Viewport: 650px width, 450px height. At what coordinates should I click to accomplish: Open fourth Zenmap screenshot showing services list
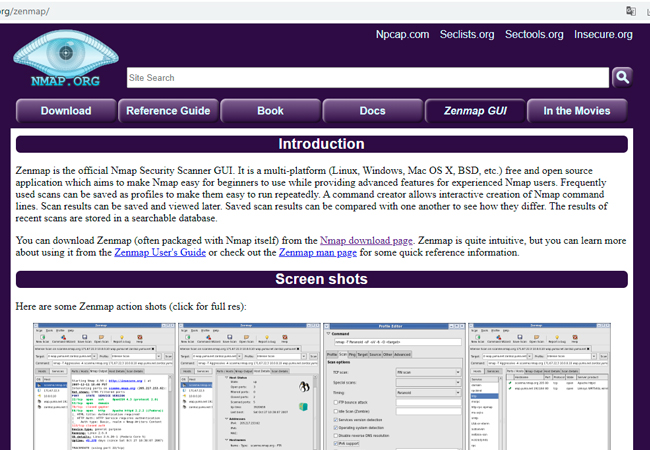tap(539, 386)
